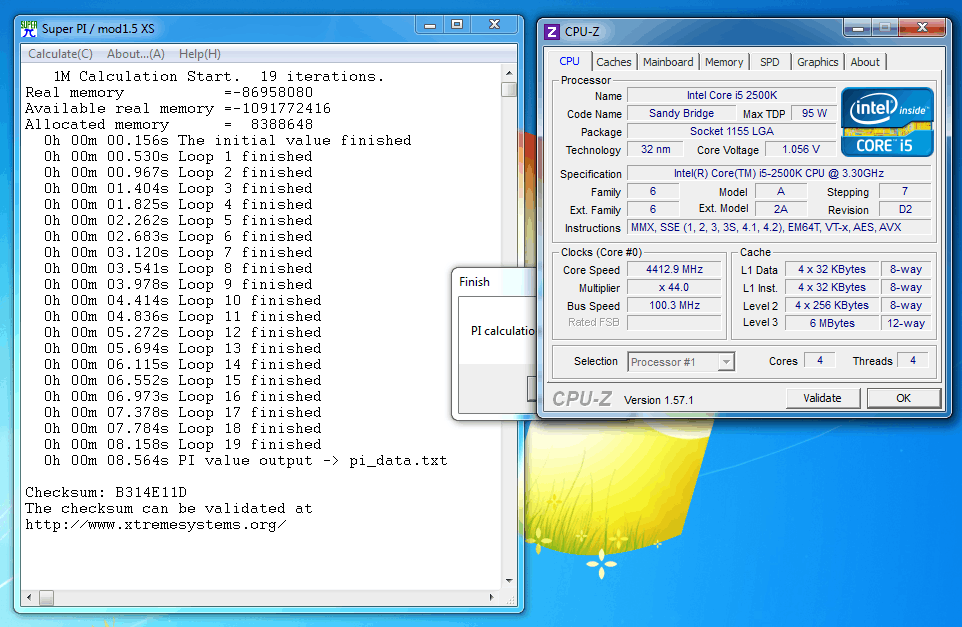The height and width of the screenshot is (627, 962).
Task: Click the Instructions field listing MMX, SSE
Action: click(x=779, y=228)
